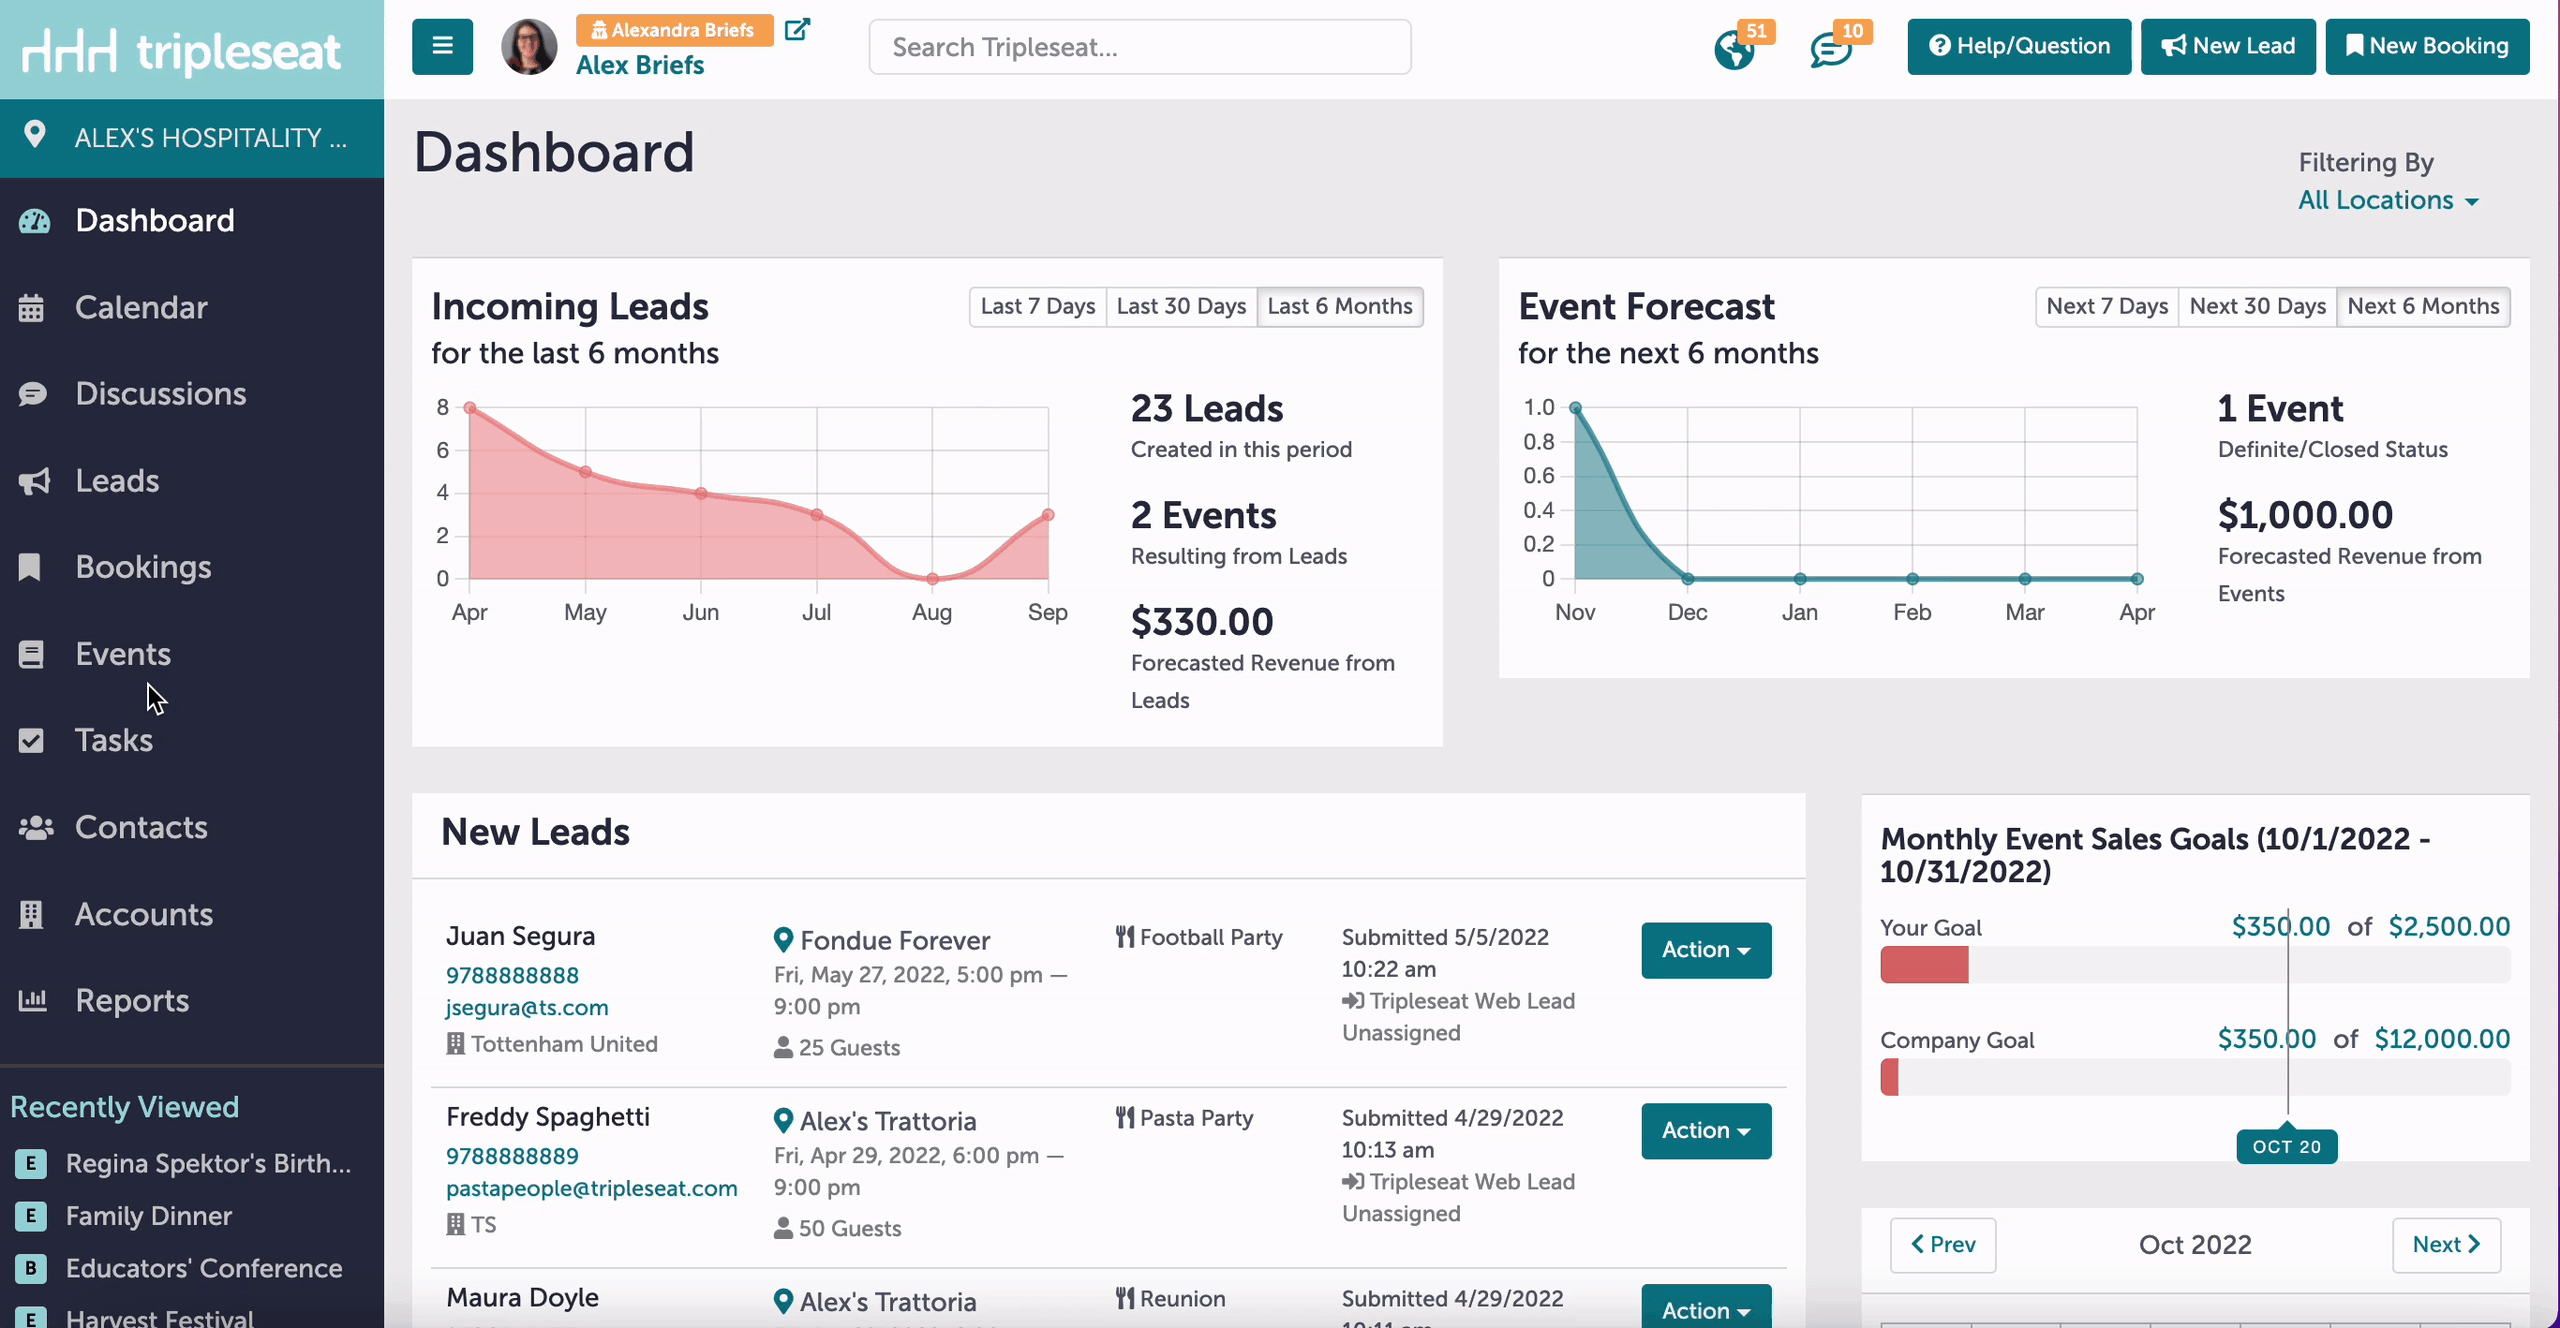Click the location pin icon for Alex's Hospitality
This screenshot has height=1328, width=2560.
pyautogui.click(x=35, y=135)
